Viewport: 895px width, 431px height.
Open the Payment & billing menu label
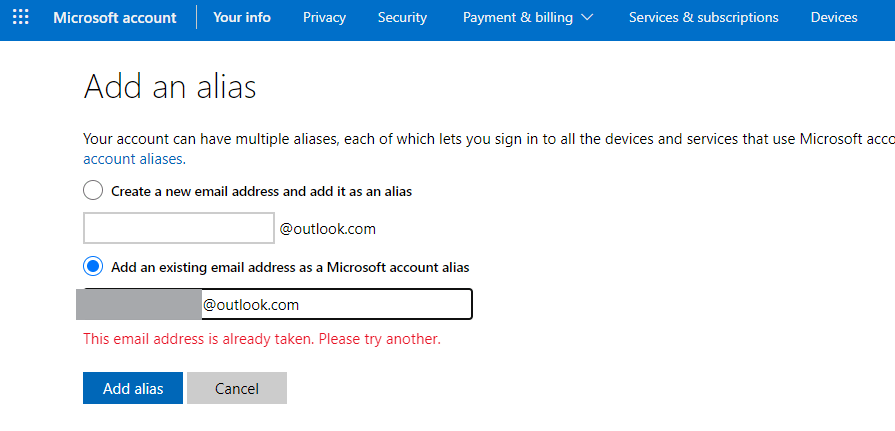tap(517, 18)
